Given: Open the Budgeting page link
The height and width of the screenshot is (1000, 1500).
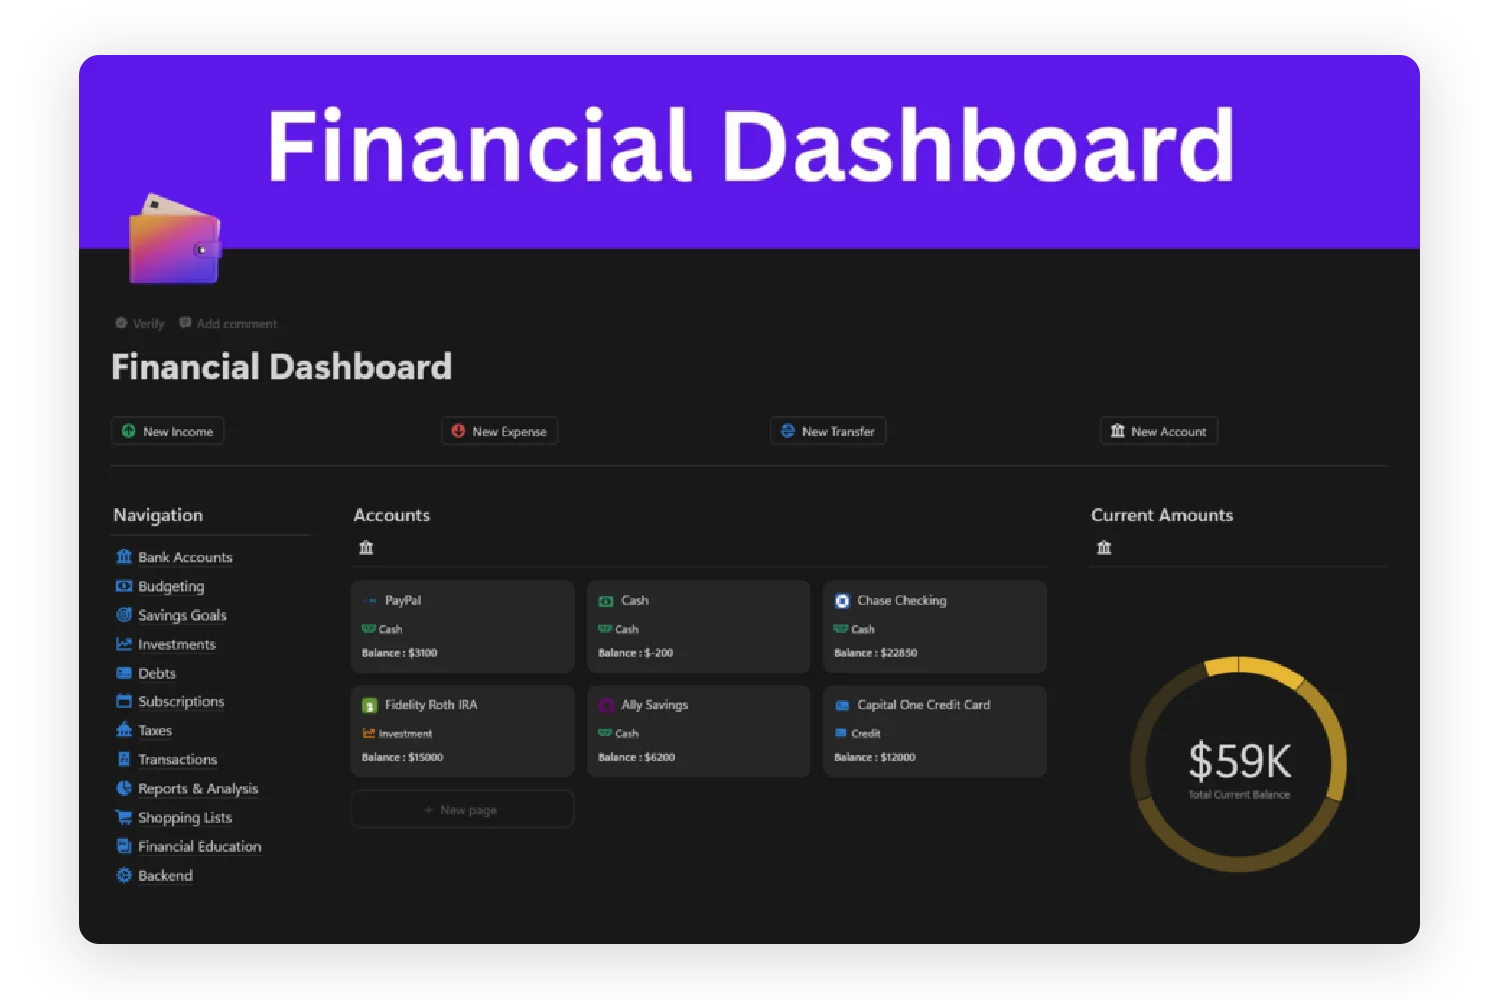Looking at the screenshot, I should click(171, 586).
